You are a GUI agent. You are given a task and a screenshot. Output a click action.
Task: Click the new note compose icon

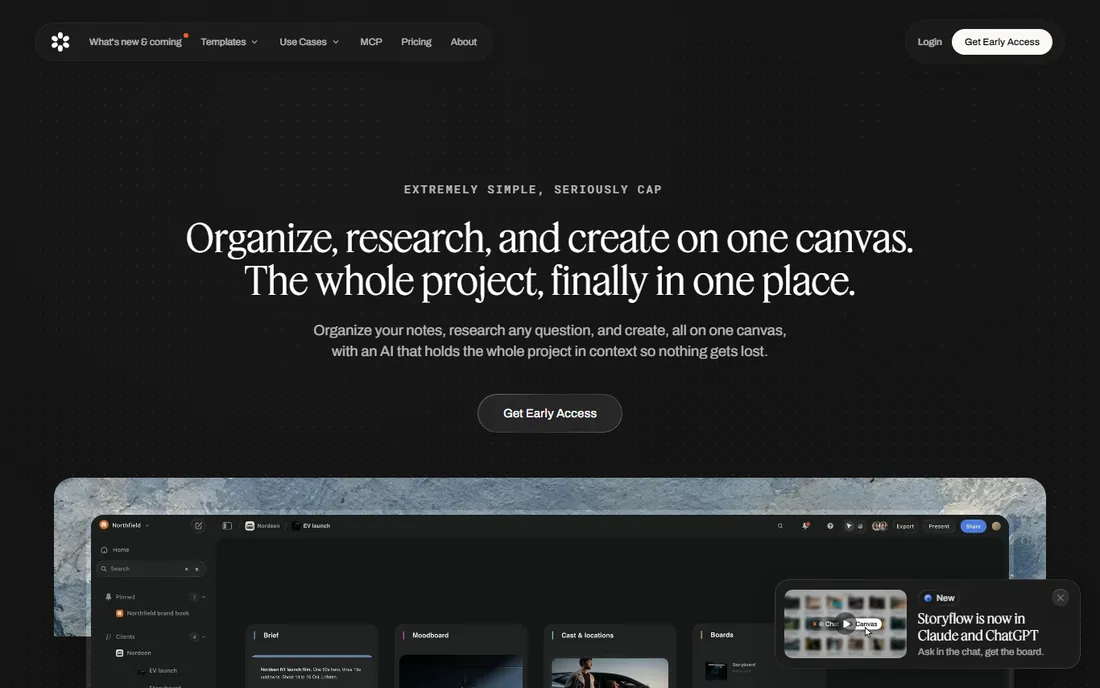199,526
